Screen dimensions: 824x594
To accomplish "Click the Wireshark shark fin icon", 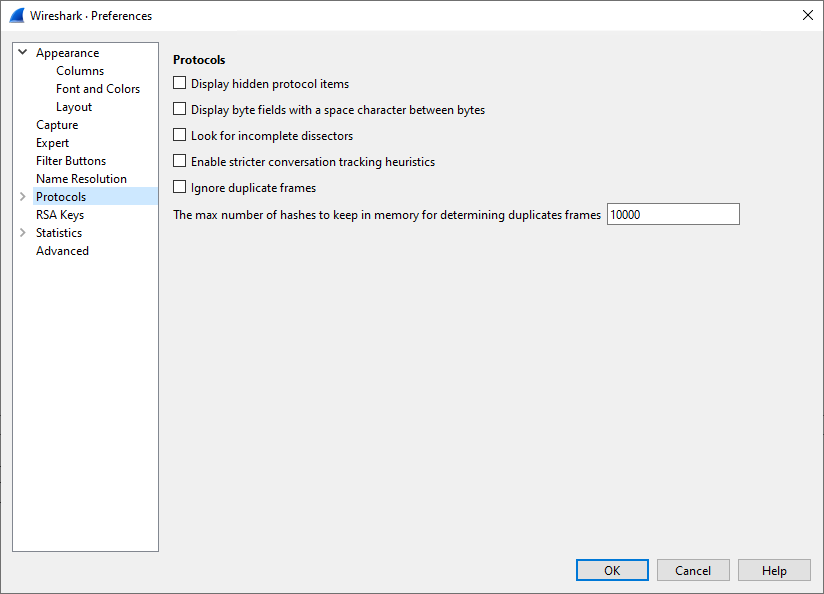I will 17,16.
